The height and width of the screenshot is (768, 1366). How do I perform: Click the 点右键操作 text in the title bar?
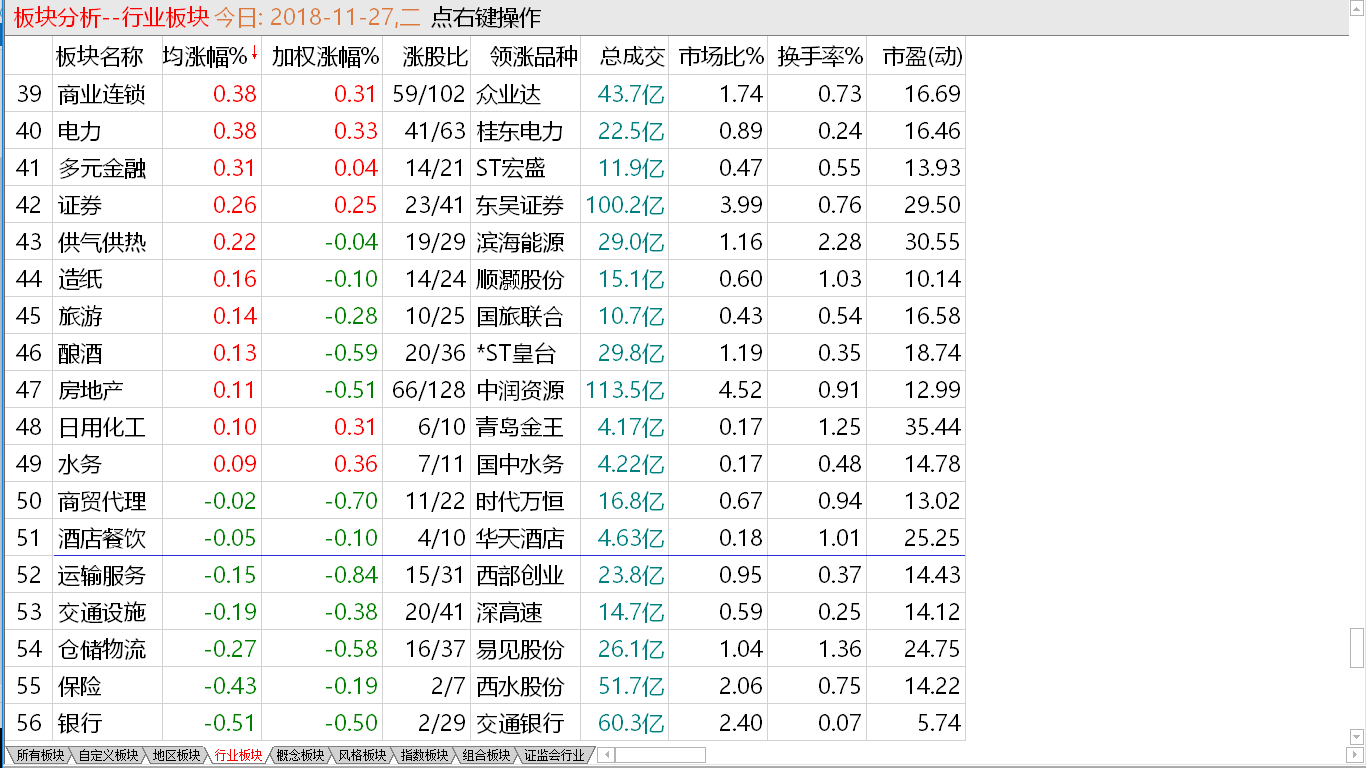486,17
